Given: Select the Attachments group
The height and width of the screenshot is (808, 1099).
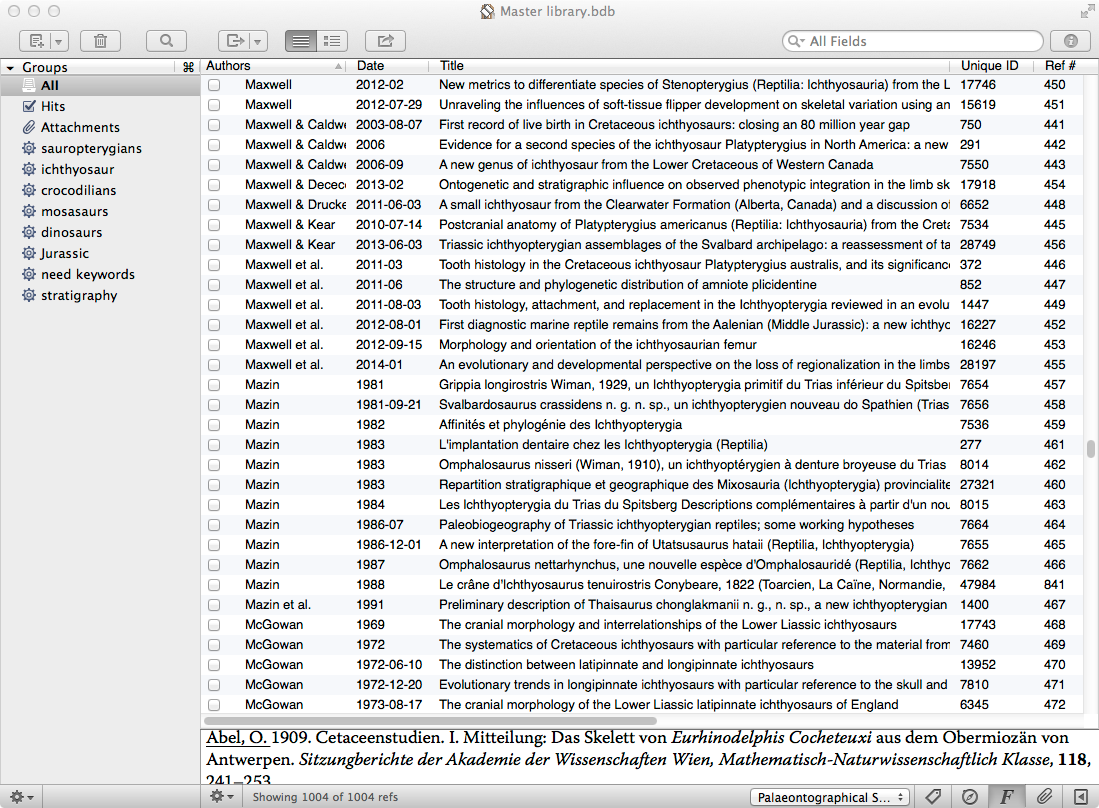Looking at the screenshot, I should pyautogui.click(x=100, y=128).
